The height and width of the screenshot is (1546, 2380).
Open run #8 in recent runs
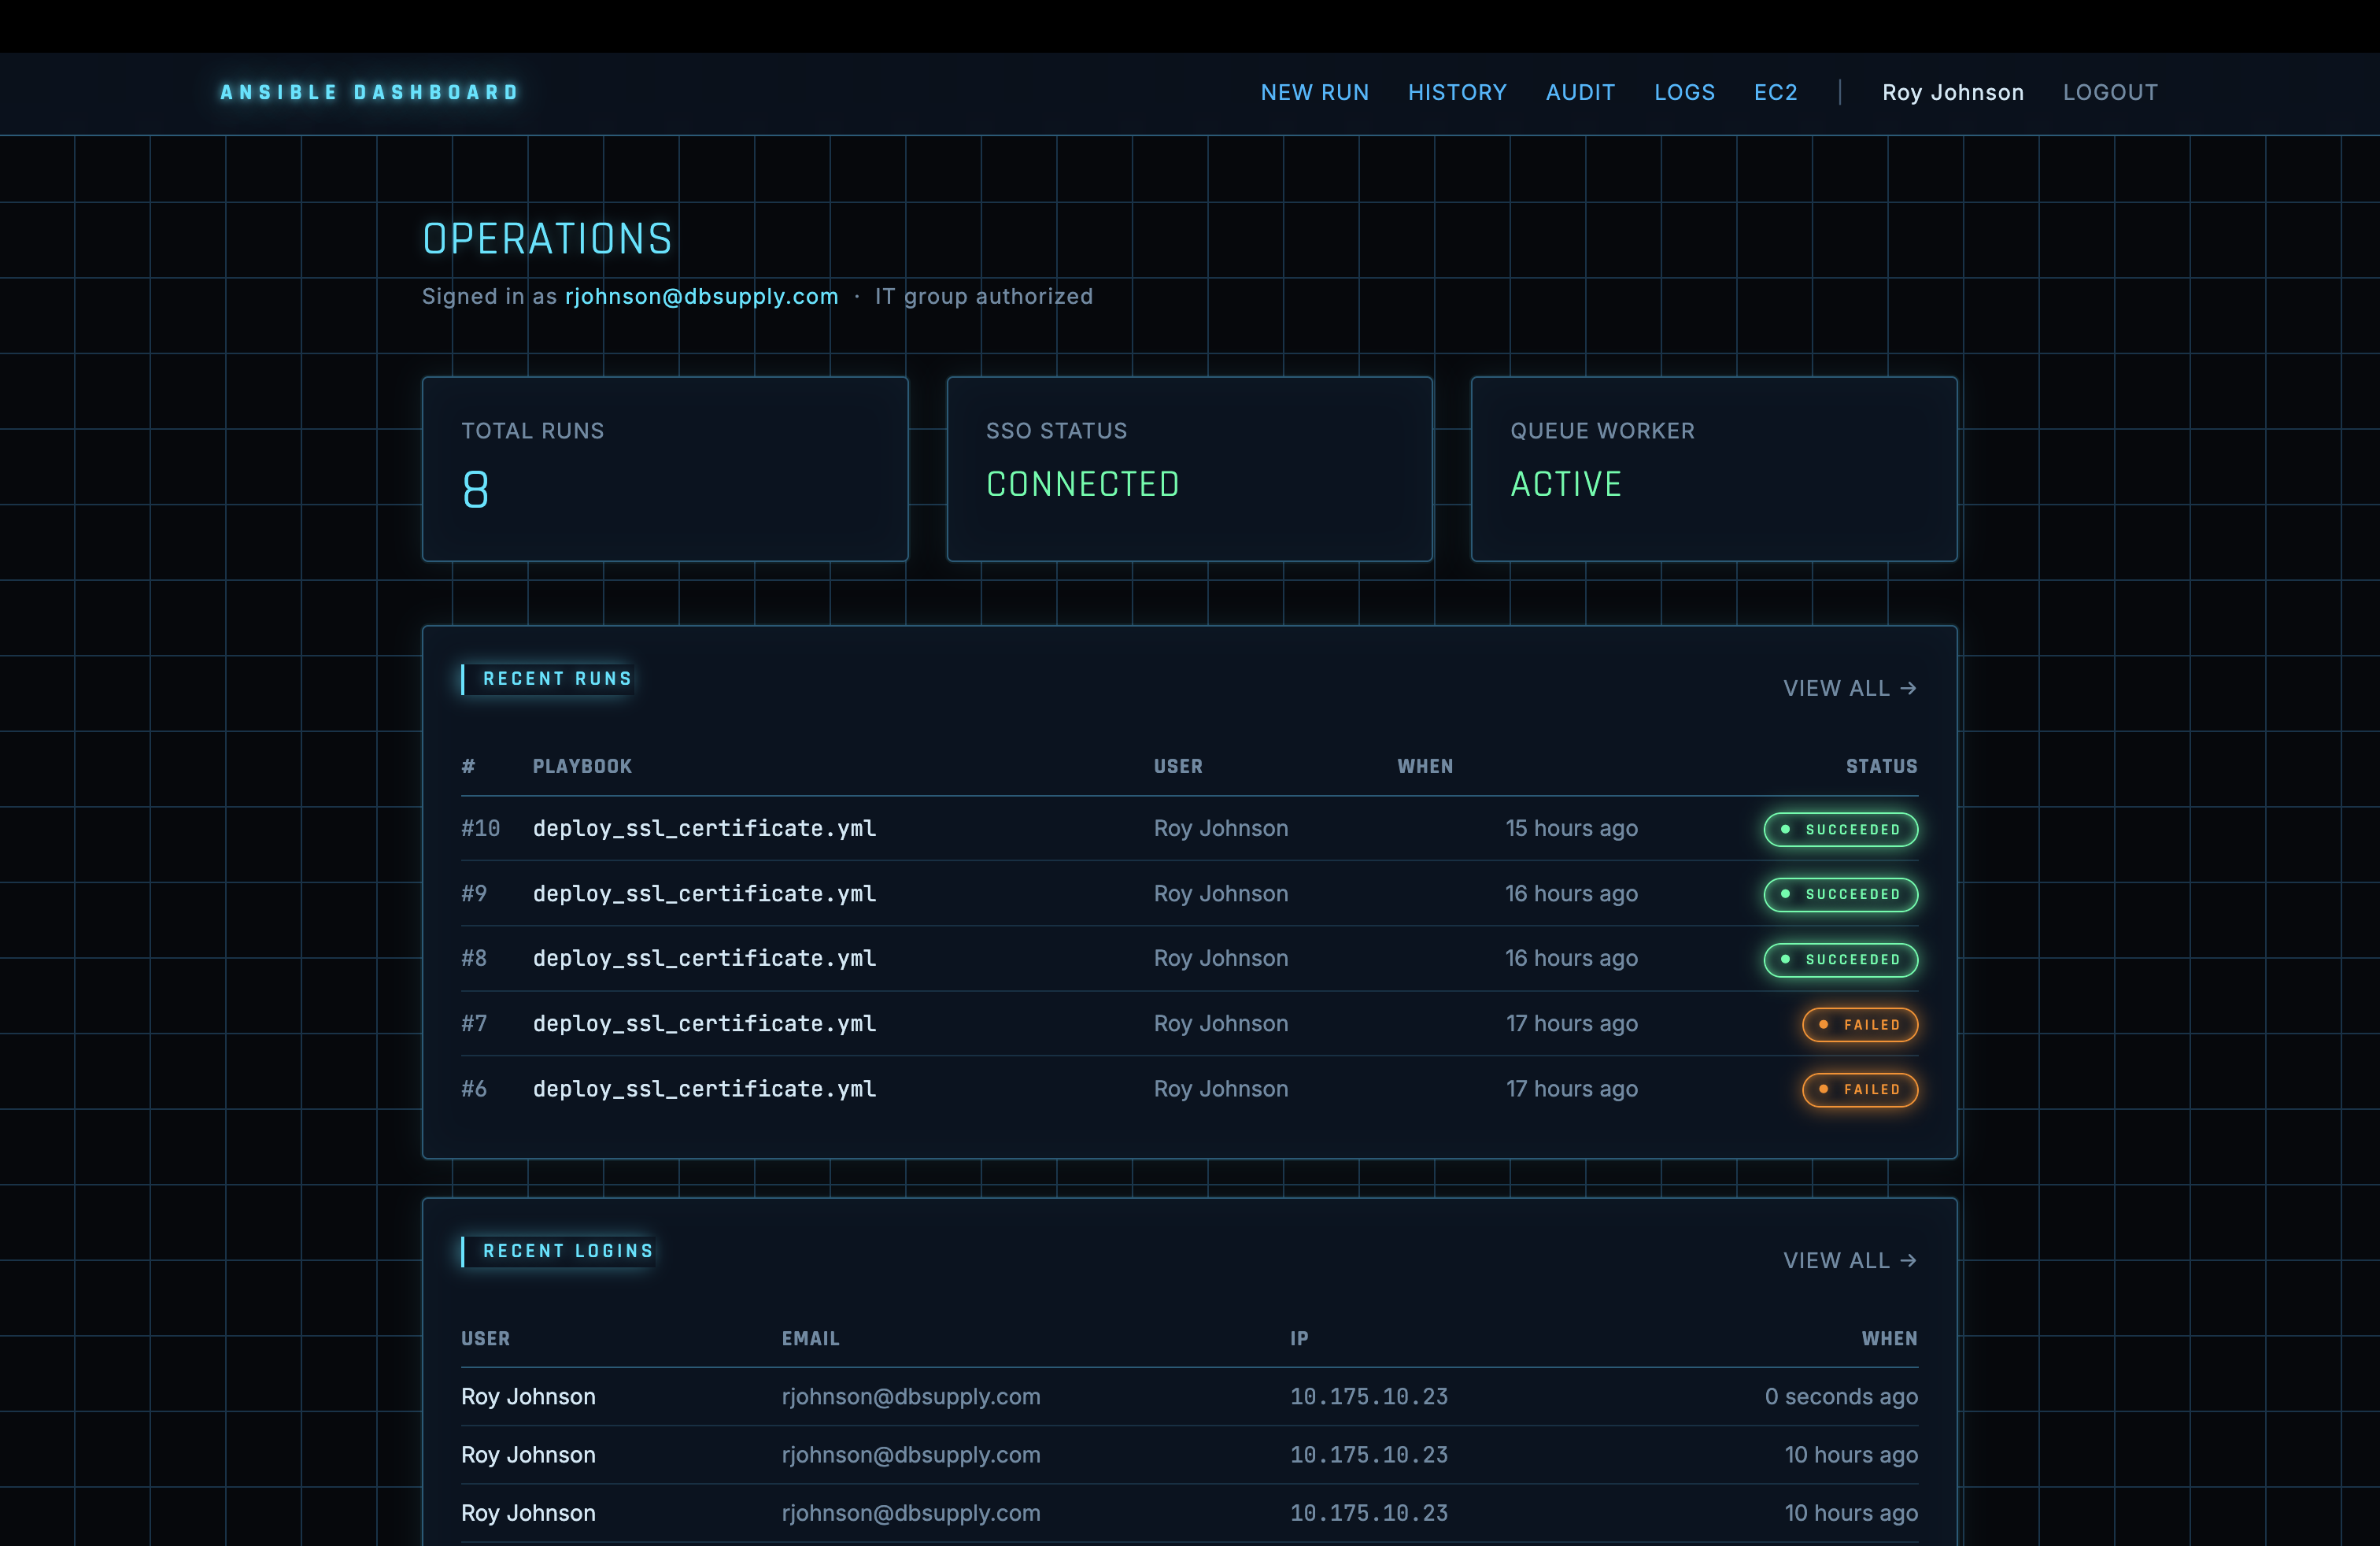[1189, 958]
